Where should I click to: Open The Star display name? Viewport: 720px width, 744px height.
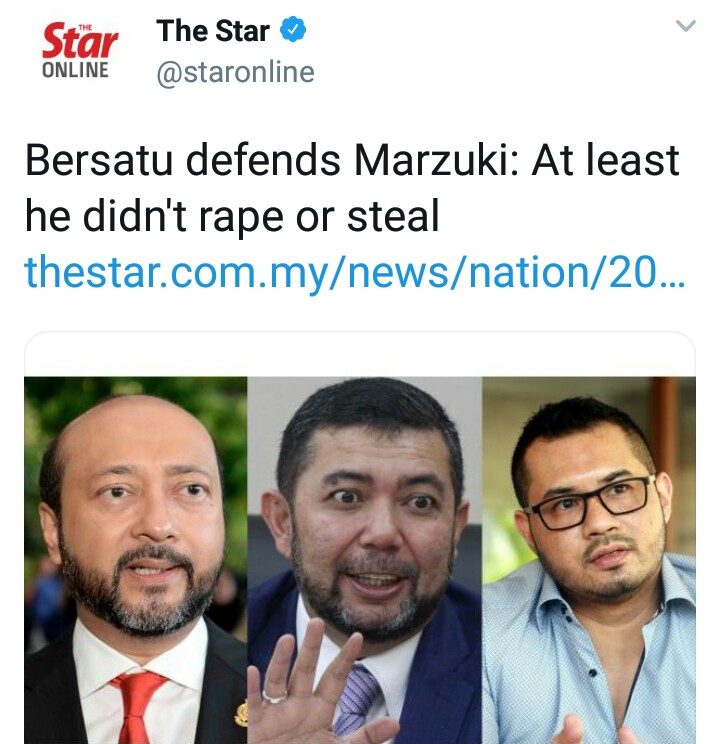213,31
